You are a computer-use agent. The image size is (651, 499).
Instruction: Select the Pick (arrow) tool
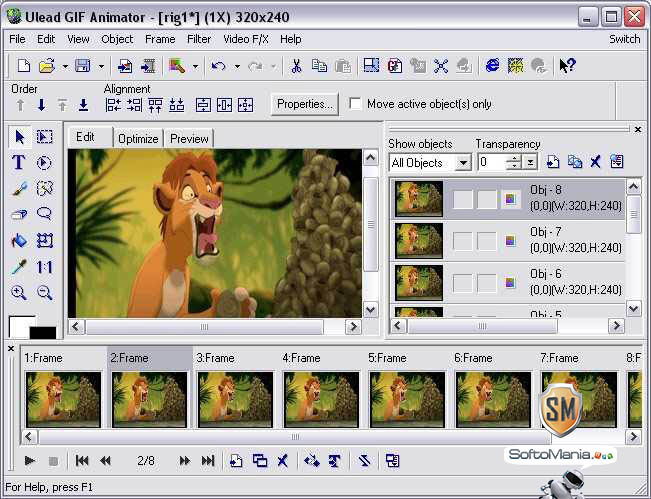tap(20, 137)
